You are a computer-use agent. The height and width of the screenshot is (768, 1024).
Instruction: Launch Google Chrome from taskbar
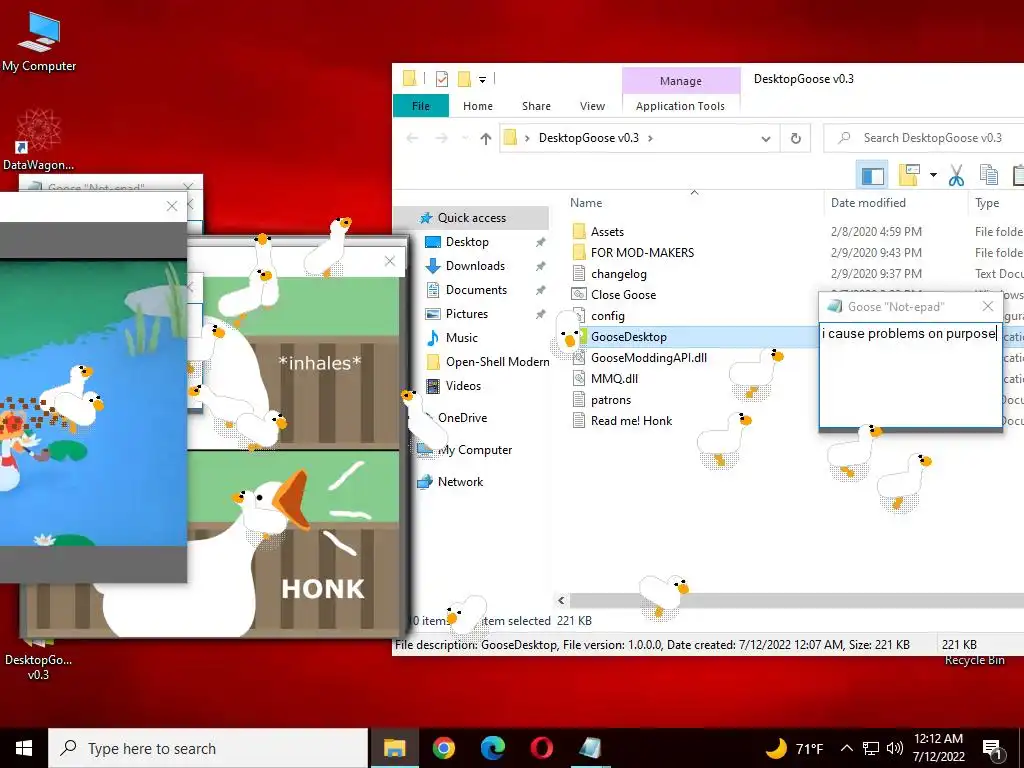tap(443, 748)
